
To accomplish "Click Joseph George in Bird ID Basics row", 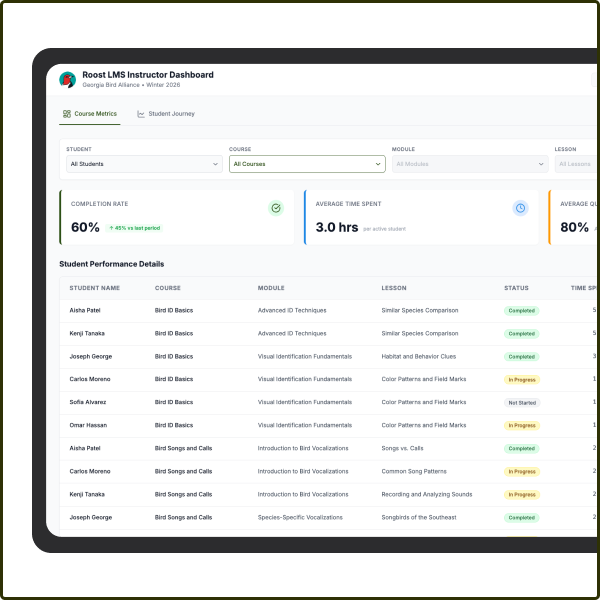I will pyautogui.click(x=91, y=356).
